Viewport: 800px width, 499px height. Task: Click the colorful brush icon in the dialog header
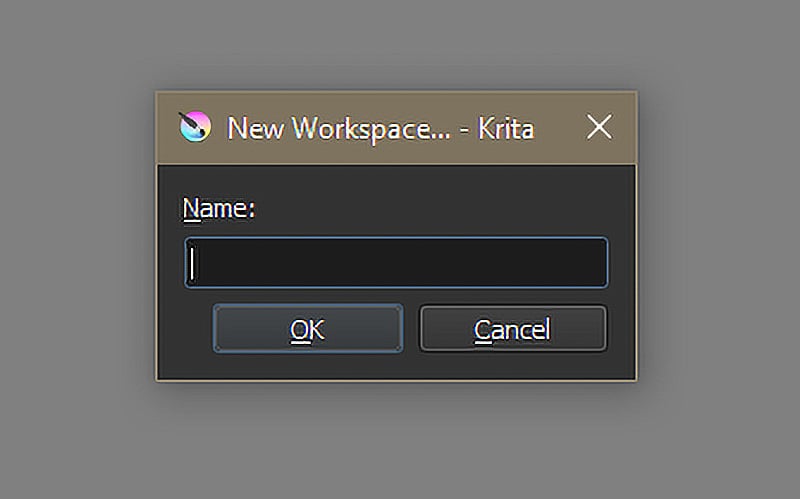195,127
